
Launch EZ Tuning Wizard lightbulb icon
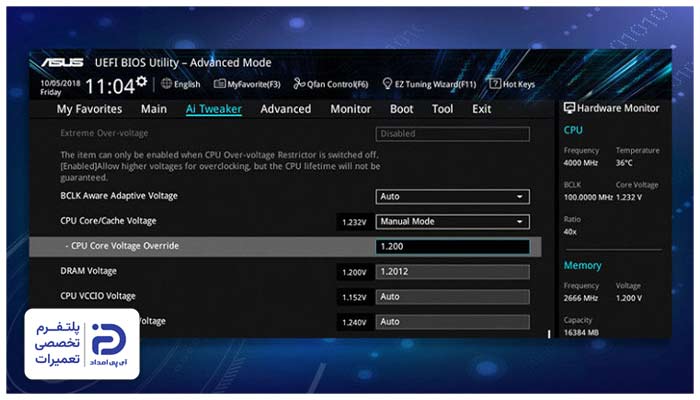click(387, 83)
